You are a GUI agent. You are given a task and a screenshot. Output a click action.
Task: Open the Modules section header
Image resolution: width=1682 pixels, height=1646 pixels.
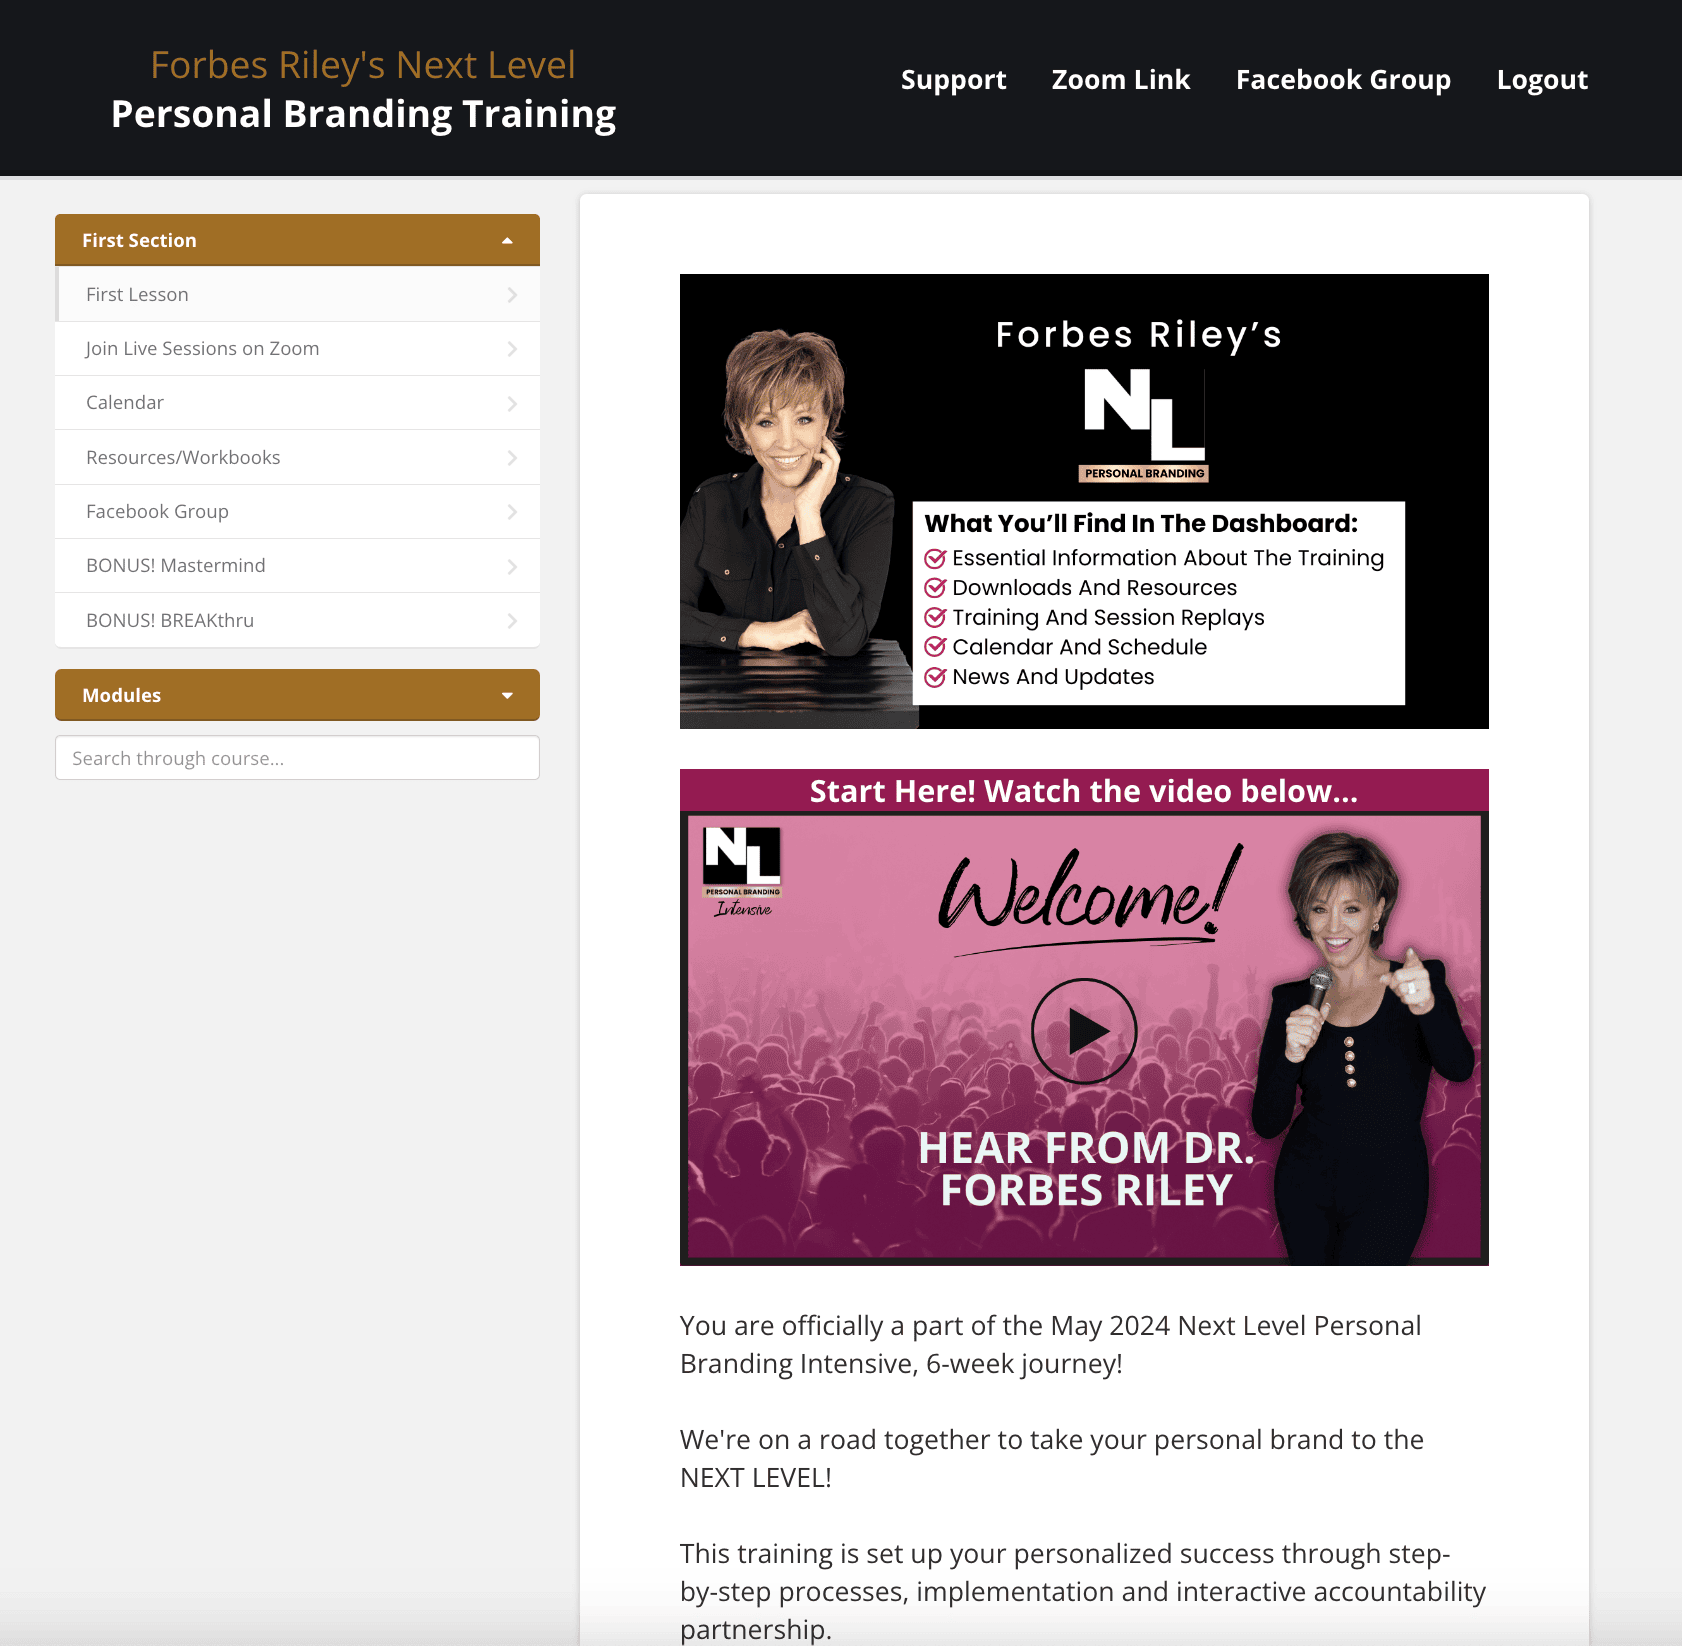coord(297,695)
